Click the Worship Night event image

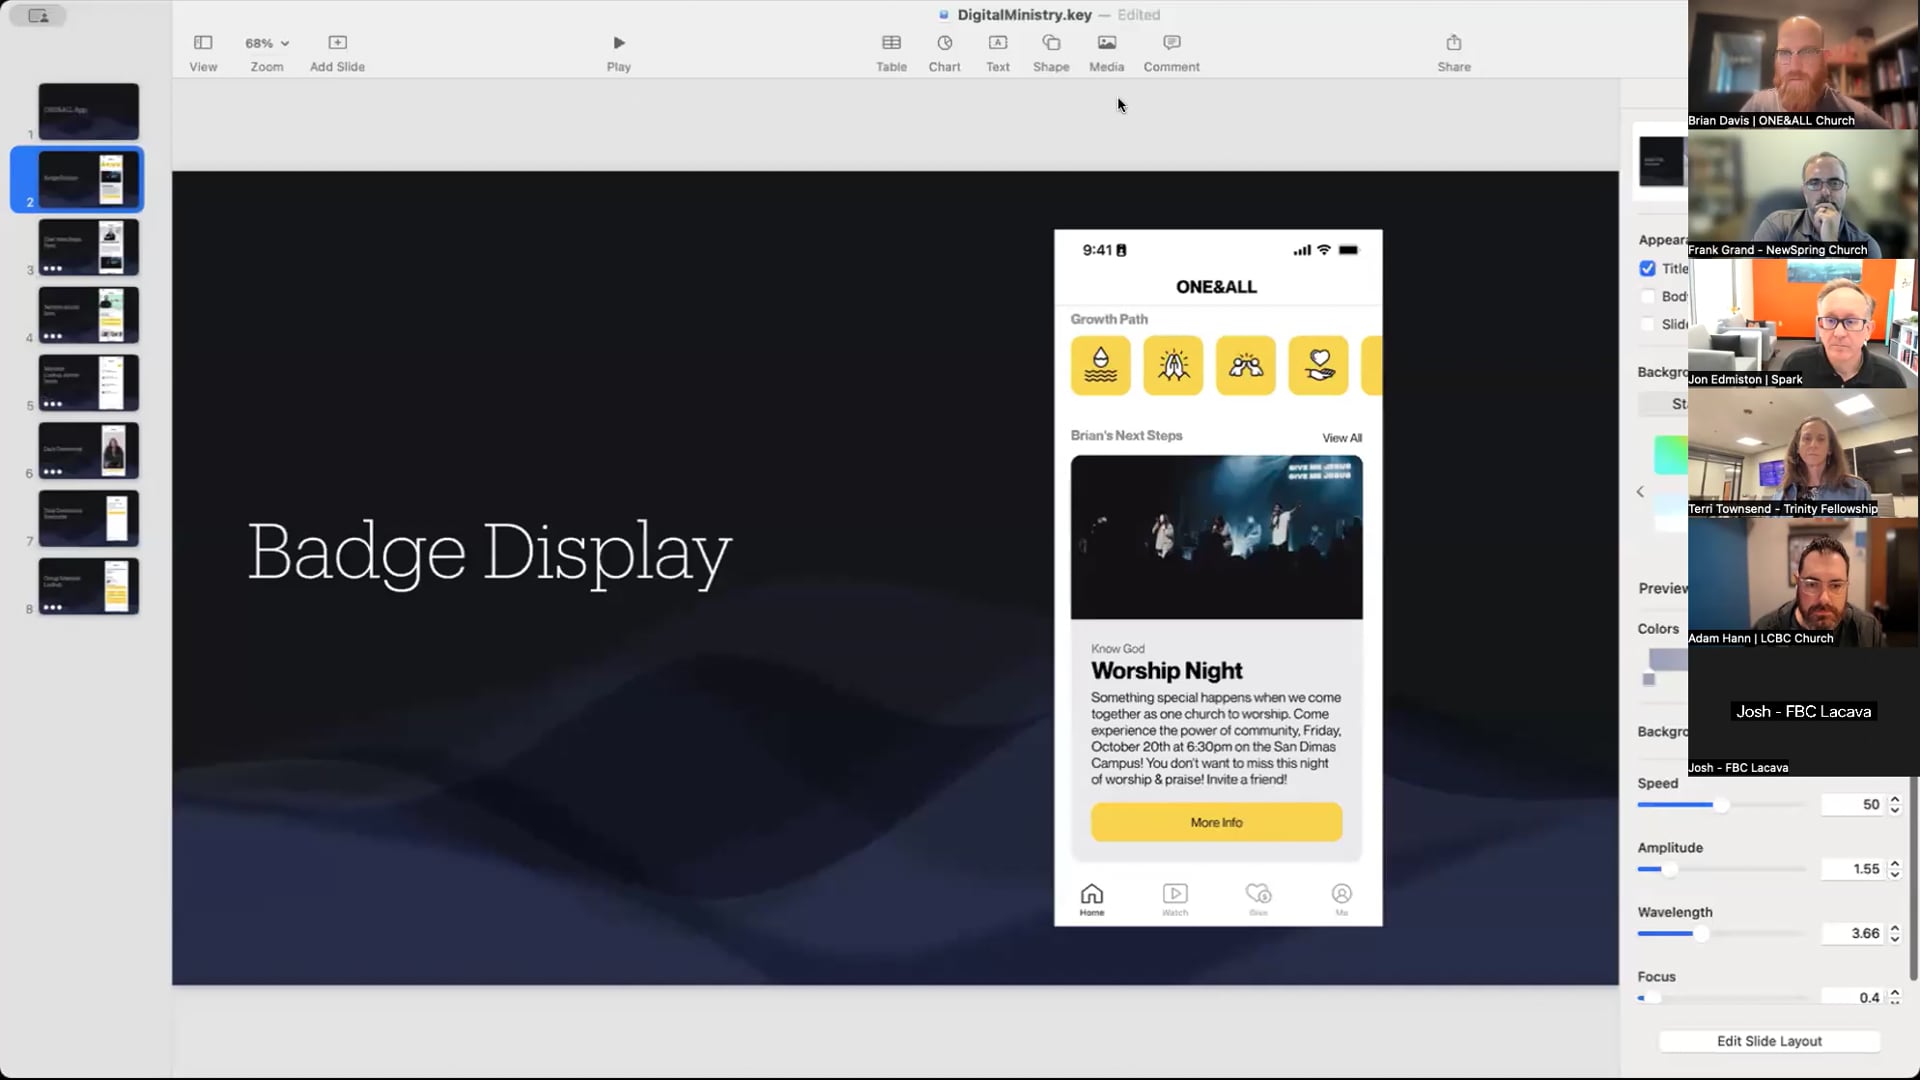tap(1216, 537)
